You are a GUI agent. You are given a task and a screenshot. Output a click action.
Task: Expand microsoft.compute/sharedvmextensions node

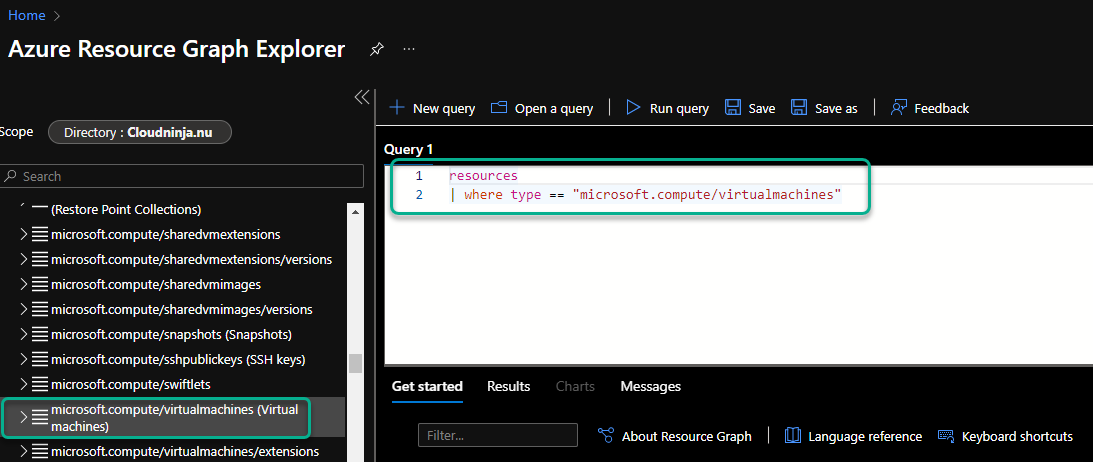[24, 234]
